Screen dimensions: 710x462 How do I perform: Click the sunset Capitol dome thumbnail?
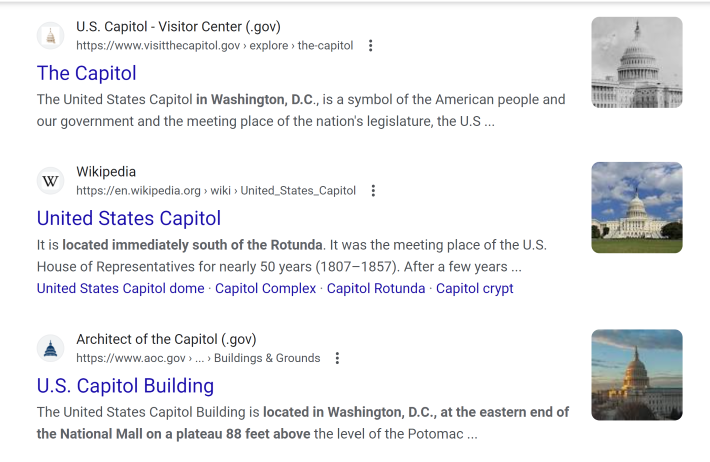[637, 375]
